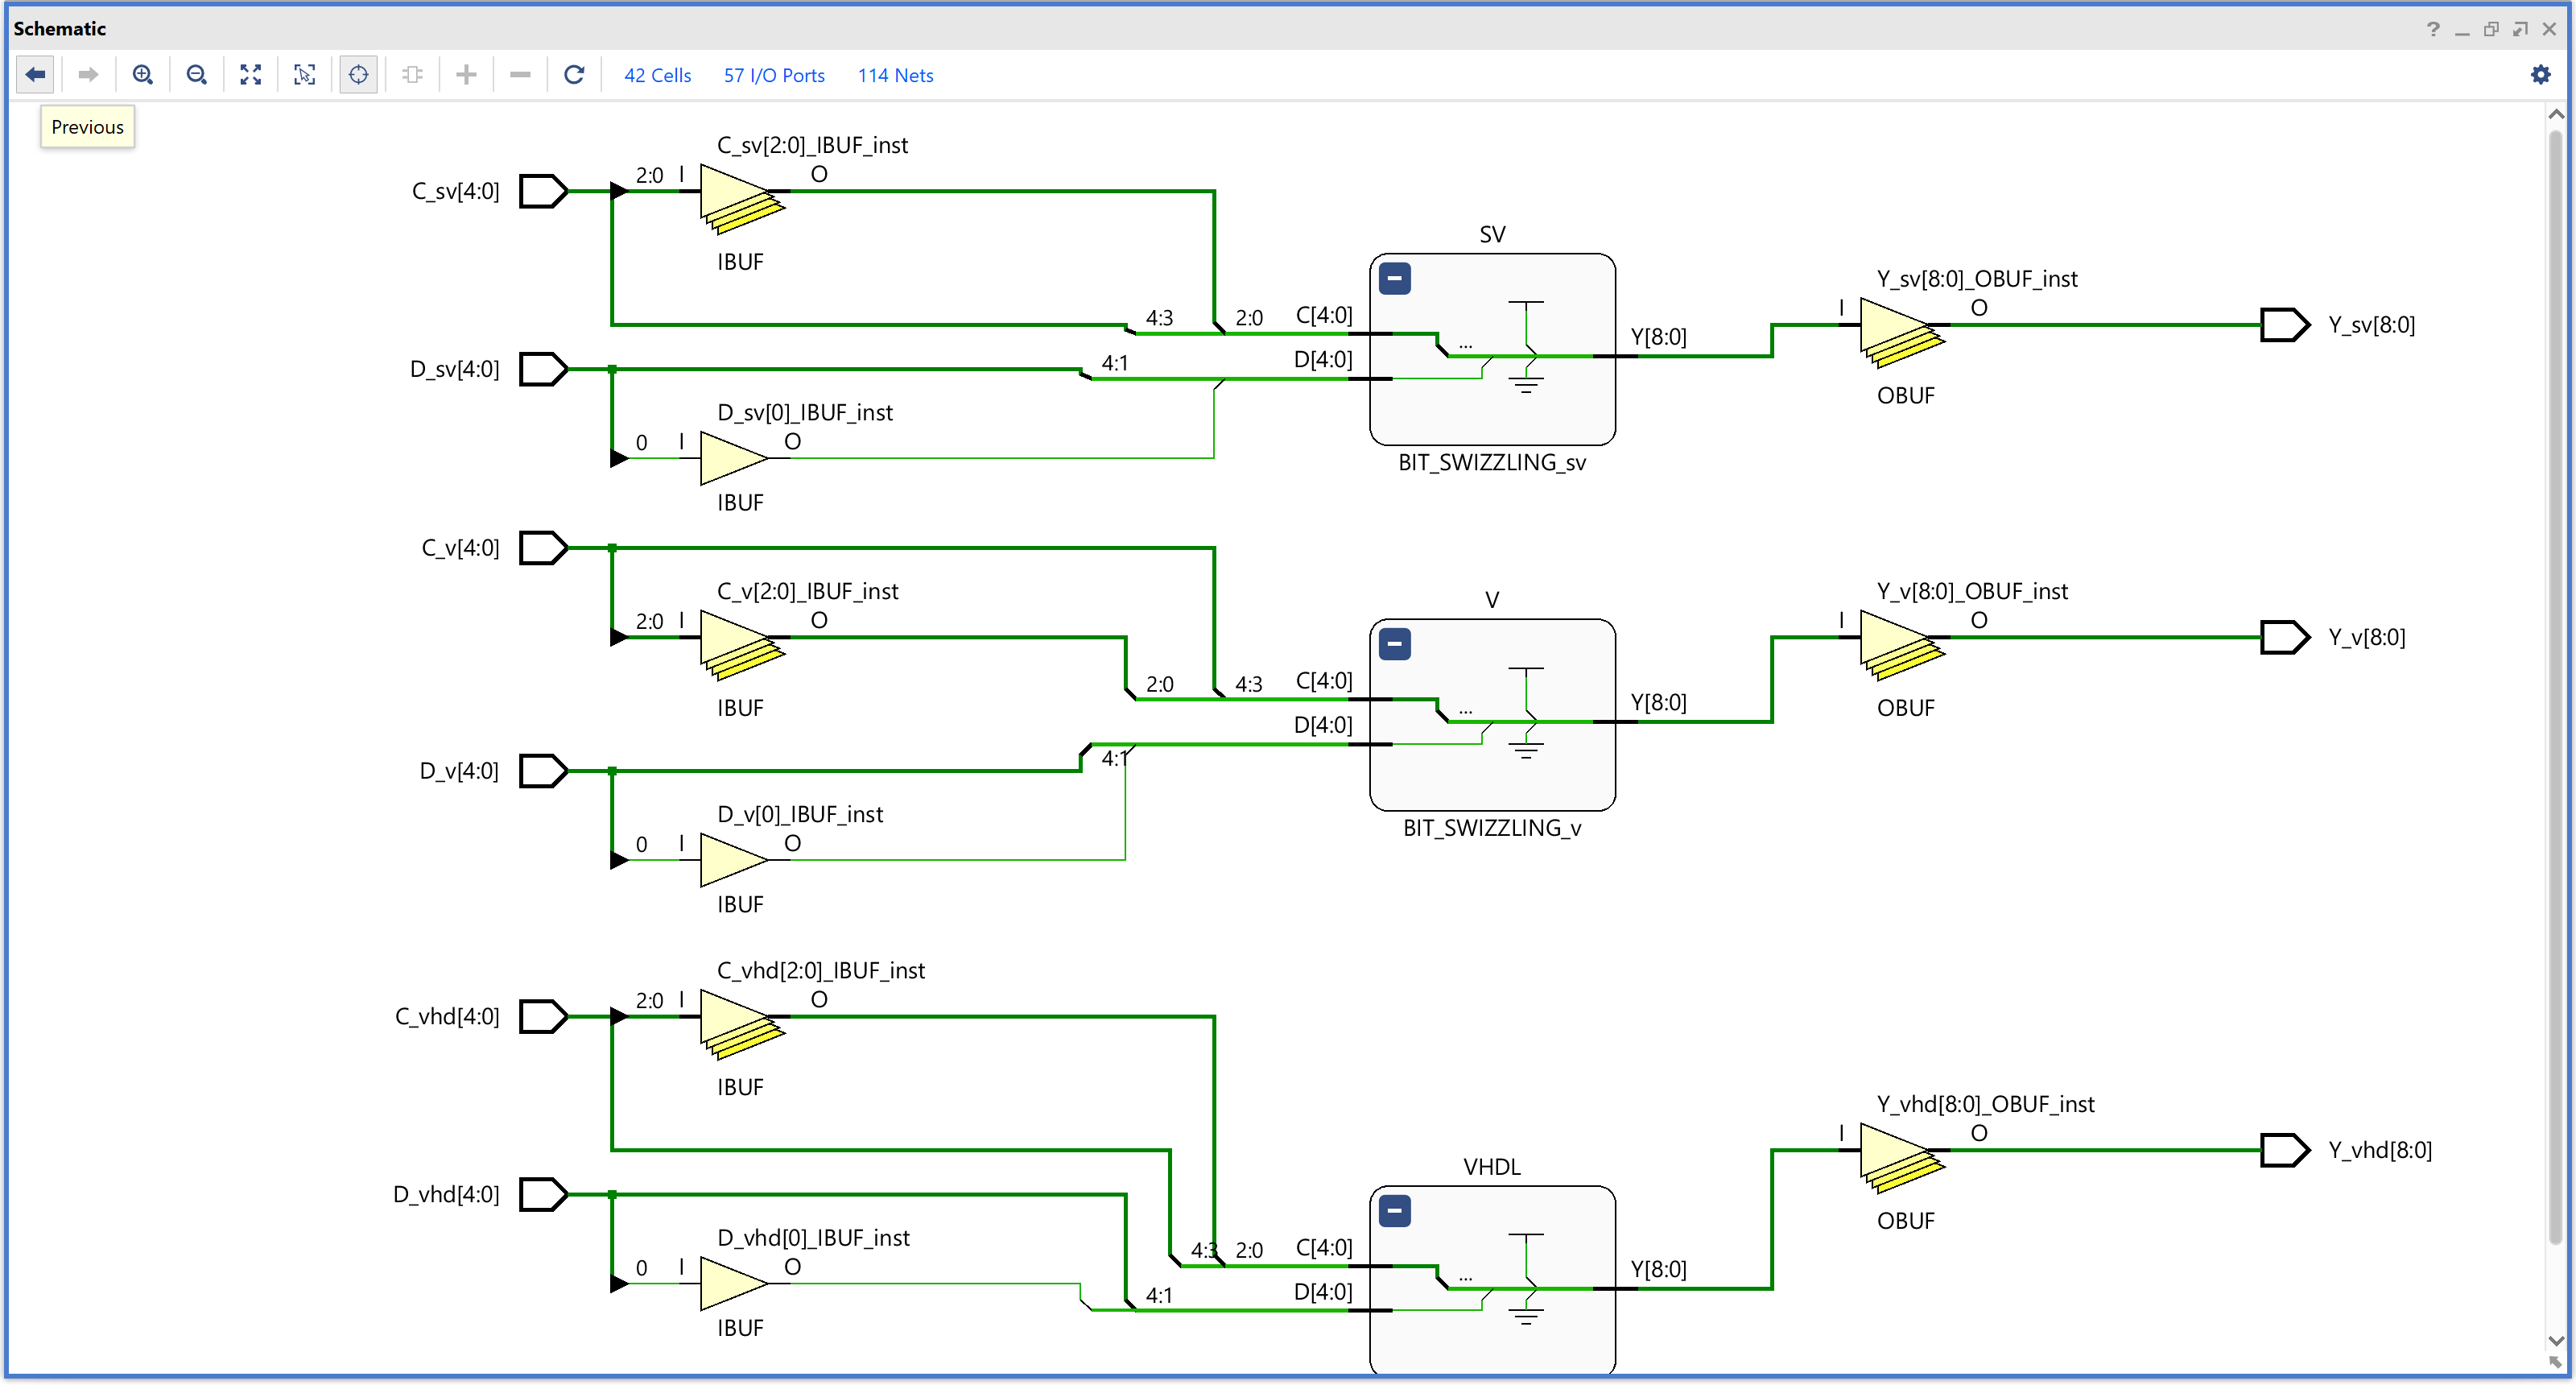Collapse the VHDL module block

pyautogui.click(x=1394, y=1210)
